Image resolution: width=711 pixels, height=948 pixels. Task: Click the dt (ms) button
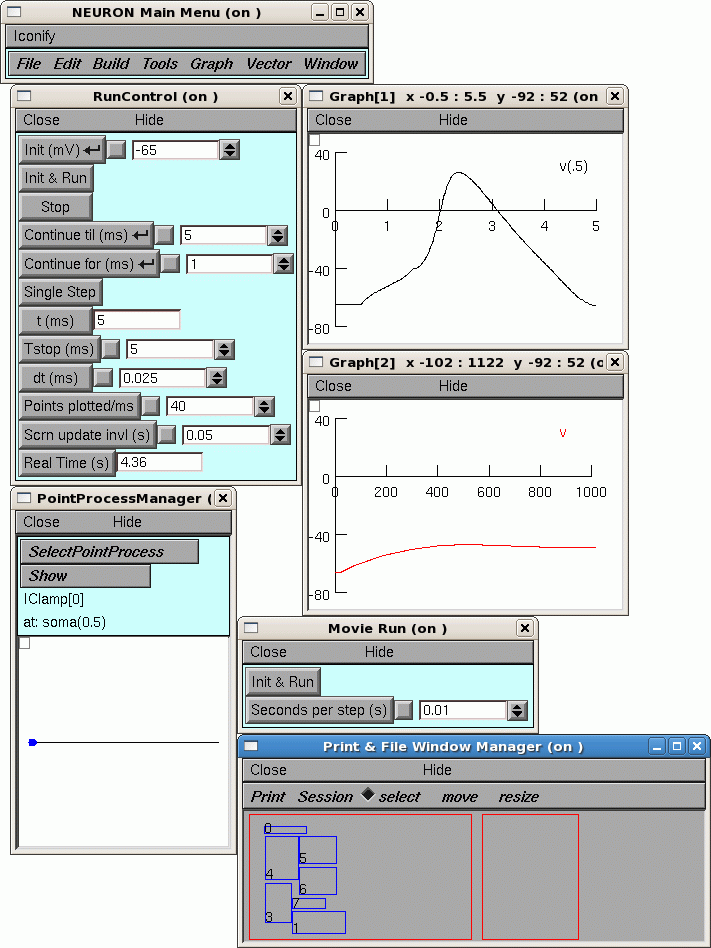(56, 378)
